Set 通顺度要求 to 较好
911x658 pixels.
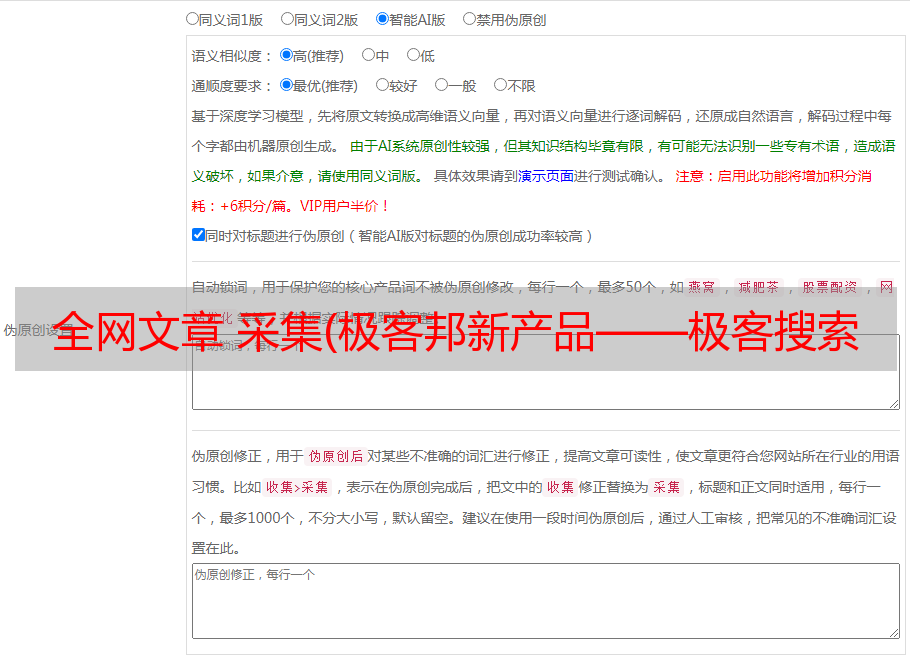click(x=382, y=85)
